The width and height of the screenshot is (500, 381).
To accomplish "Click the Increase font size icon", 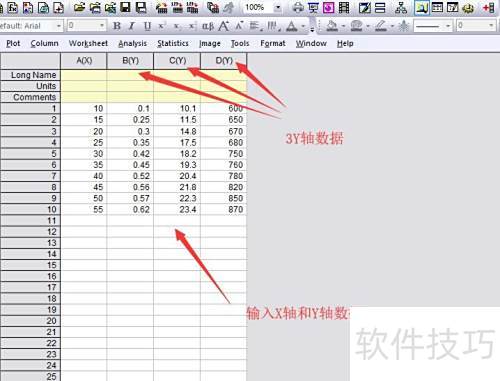I will pyautogui.click(x=224, y=26).
